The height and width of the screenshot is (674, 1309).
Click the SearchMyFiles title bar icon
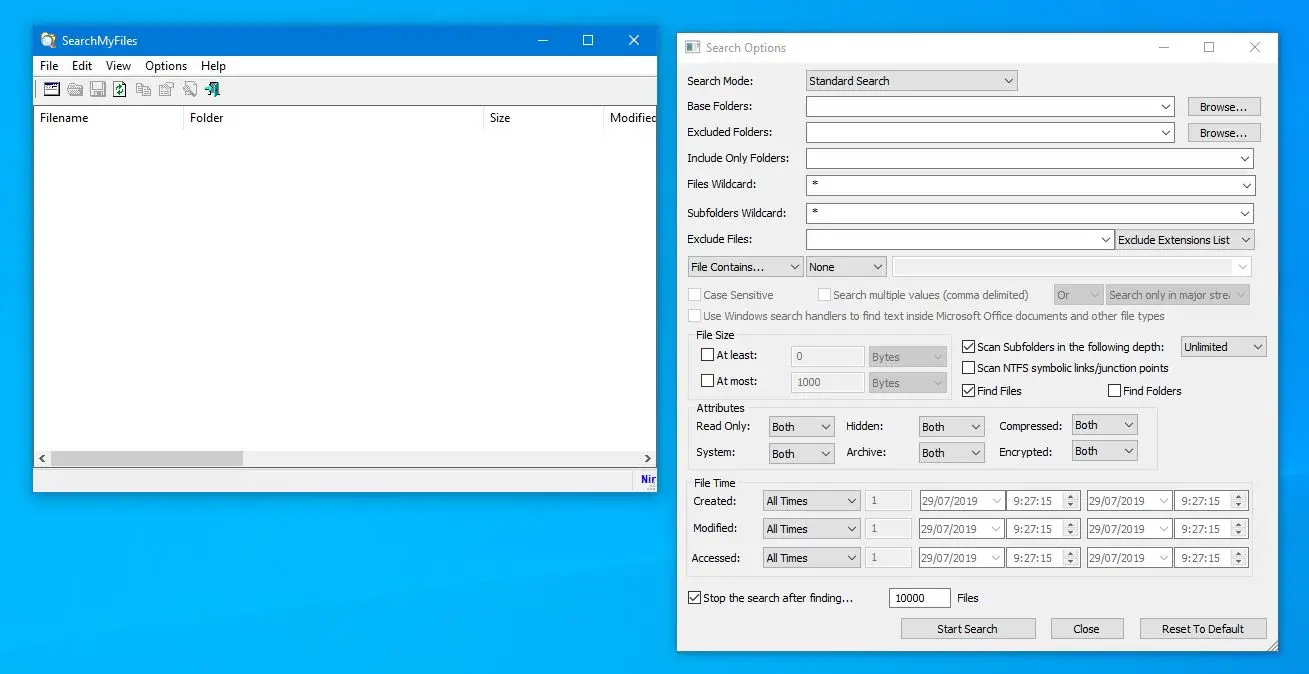point(48,40)
